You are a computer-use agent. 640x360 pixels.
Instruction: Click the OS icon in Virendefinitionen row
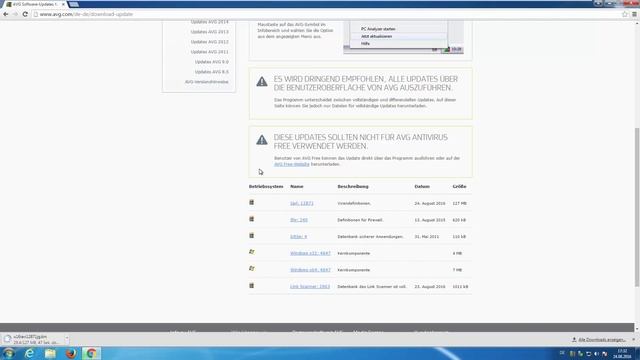coord(251,202)
